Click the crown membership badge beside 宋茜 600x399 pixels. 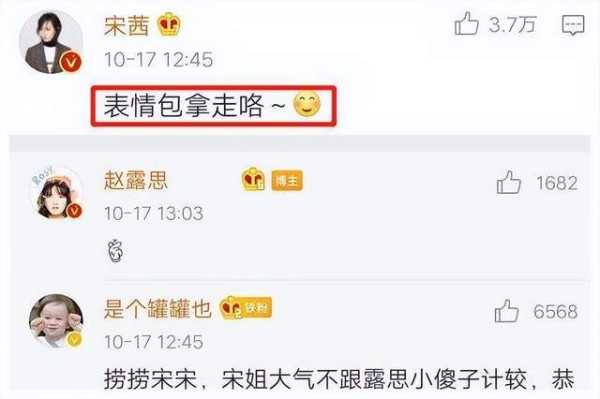coord(168,24)
